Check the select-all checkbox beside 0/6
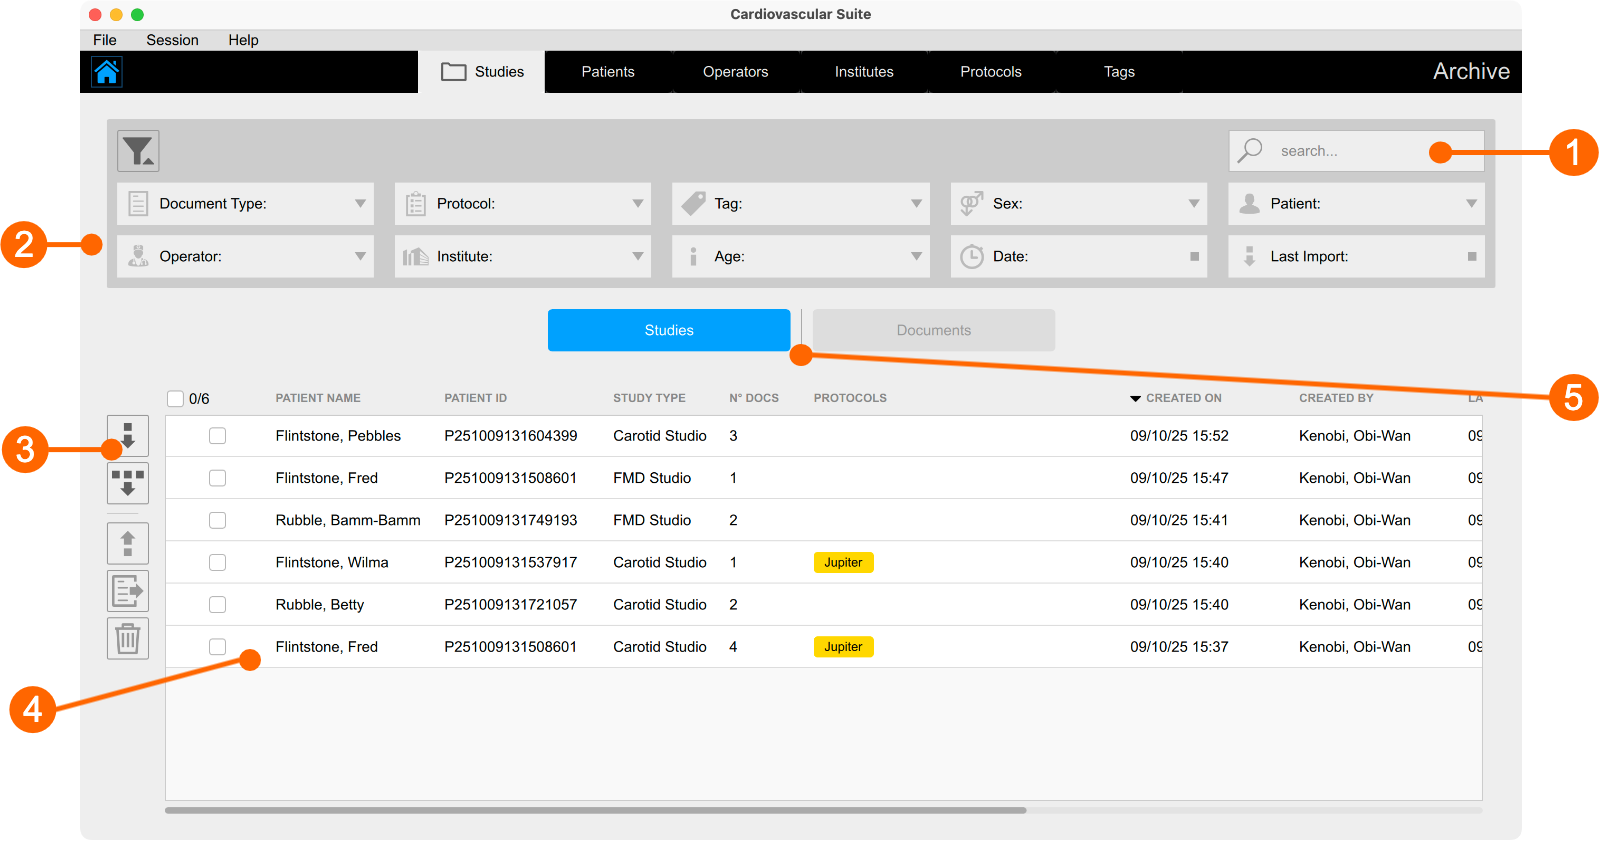The height and width of the screenshot is (860, 1623). 176,399
